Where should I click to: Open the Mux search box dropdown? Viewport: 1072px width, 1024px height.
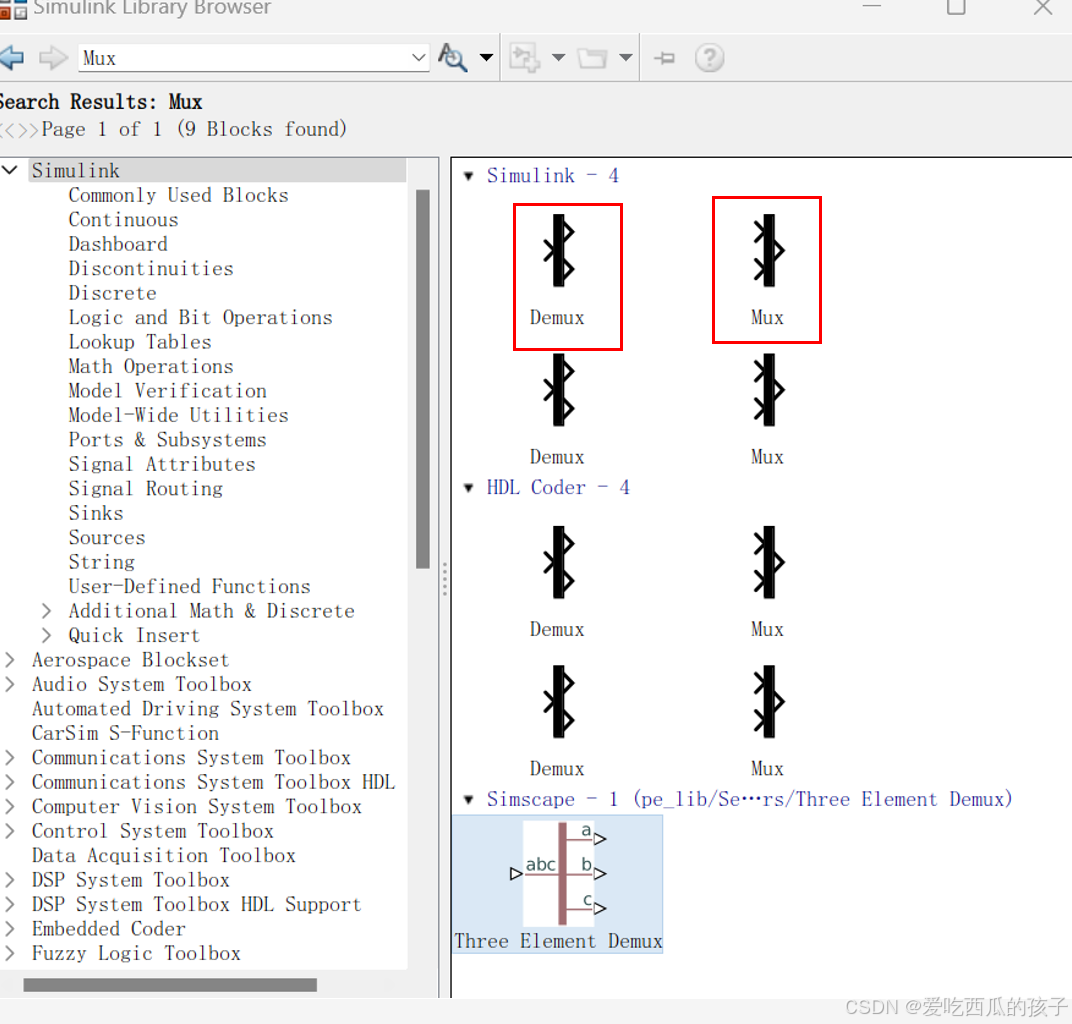(418, 57)
